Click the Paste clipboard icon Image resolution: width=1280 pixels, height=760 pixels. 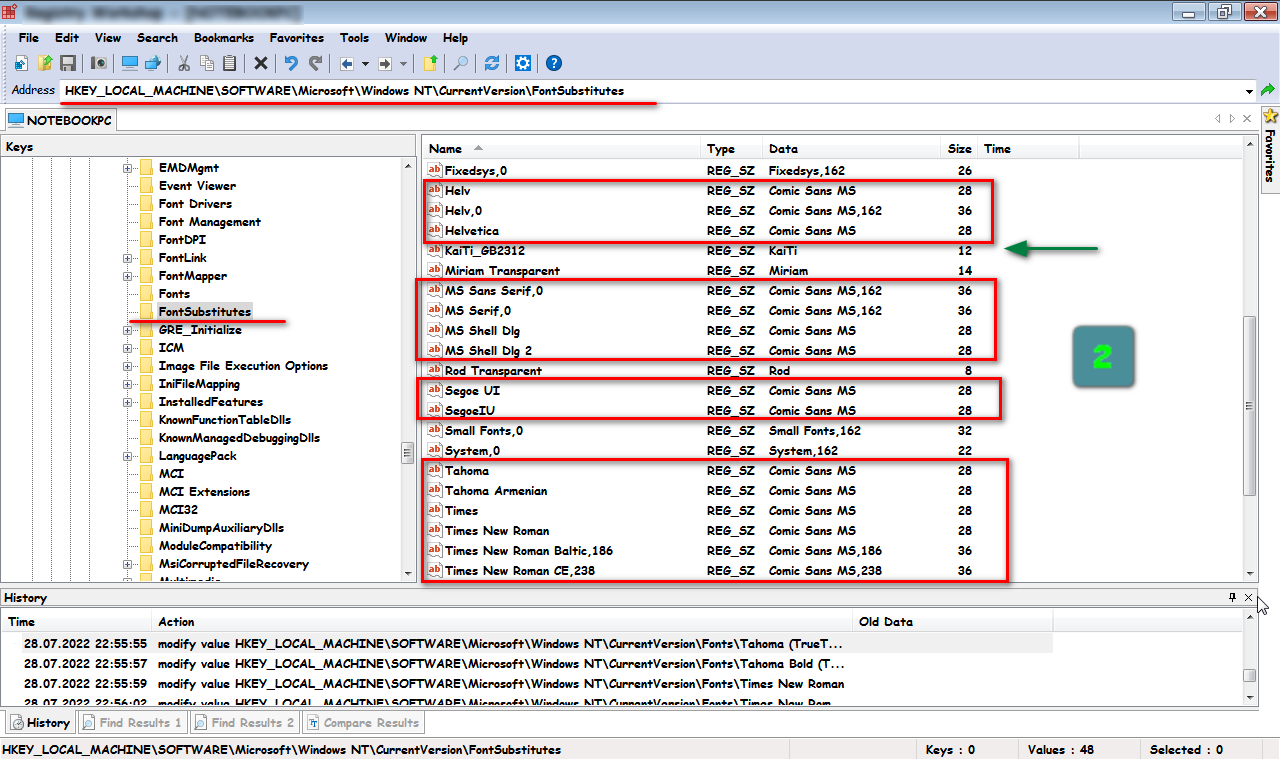click(230, 63)
